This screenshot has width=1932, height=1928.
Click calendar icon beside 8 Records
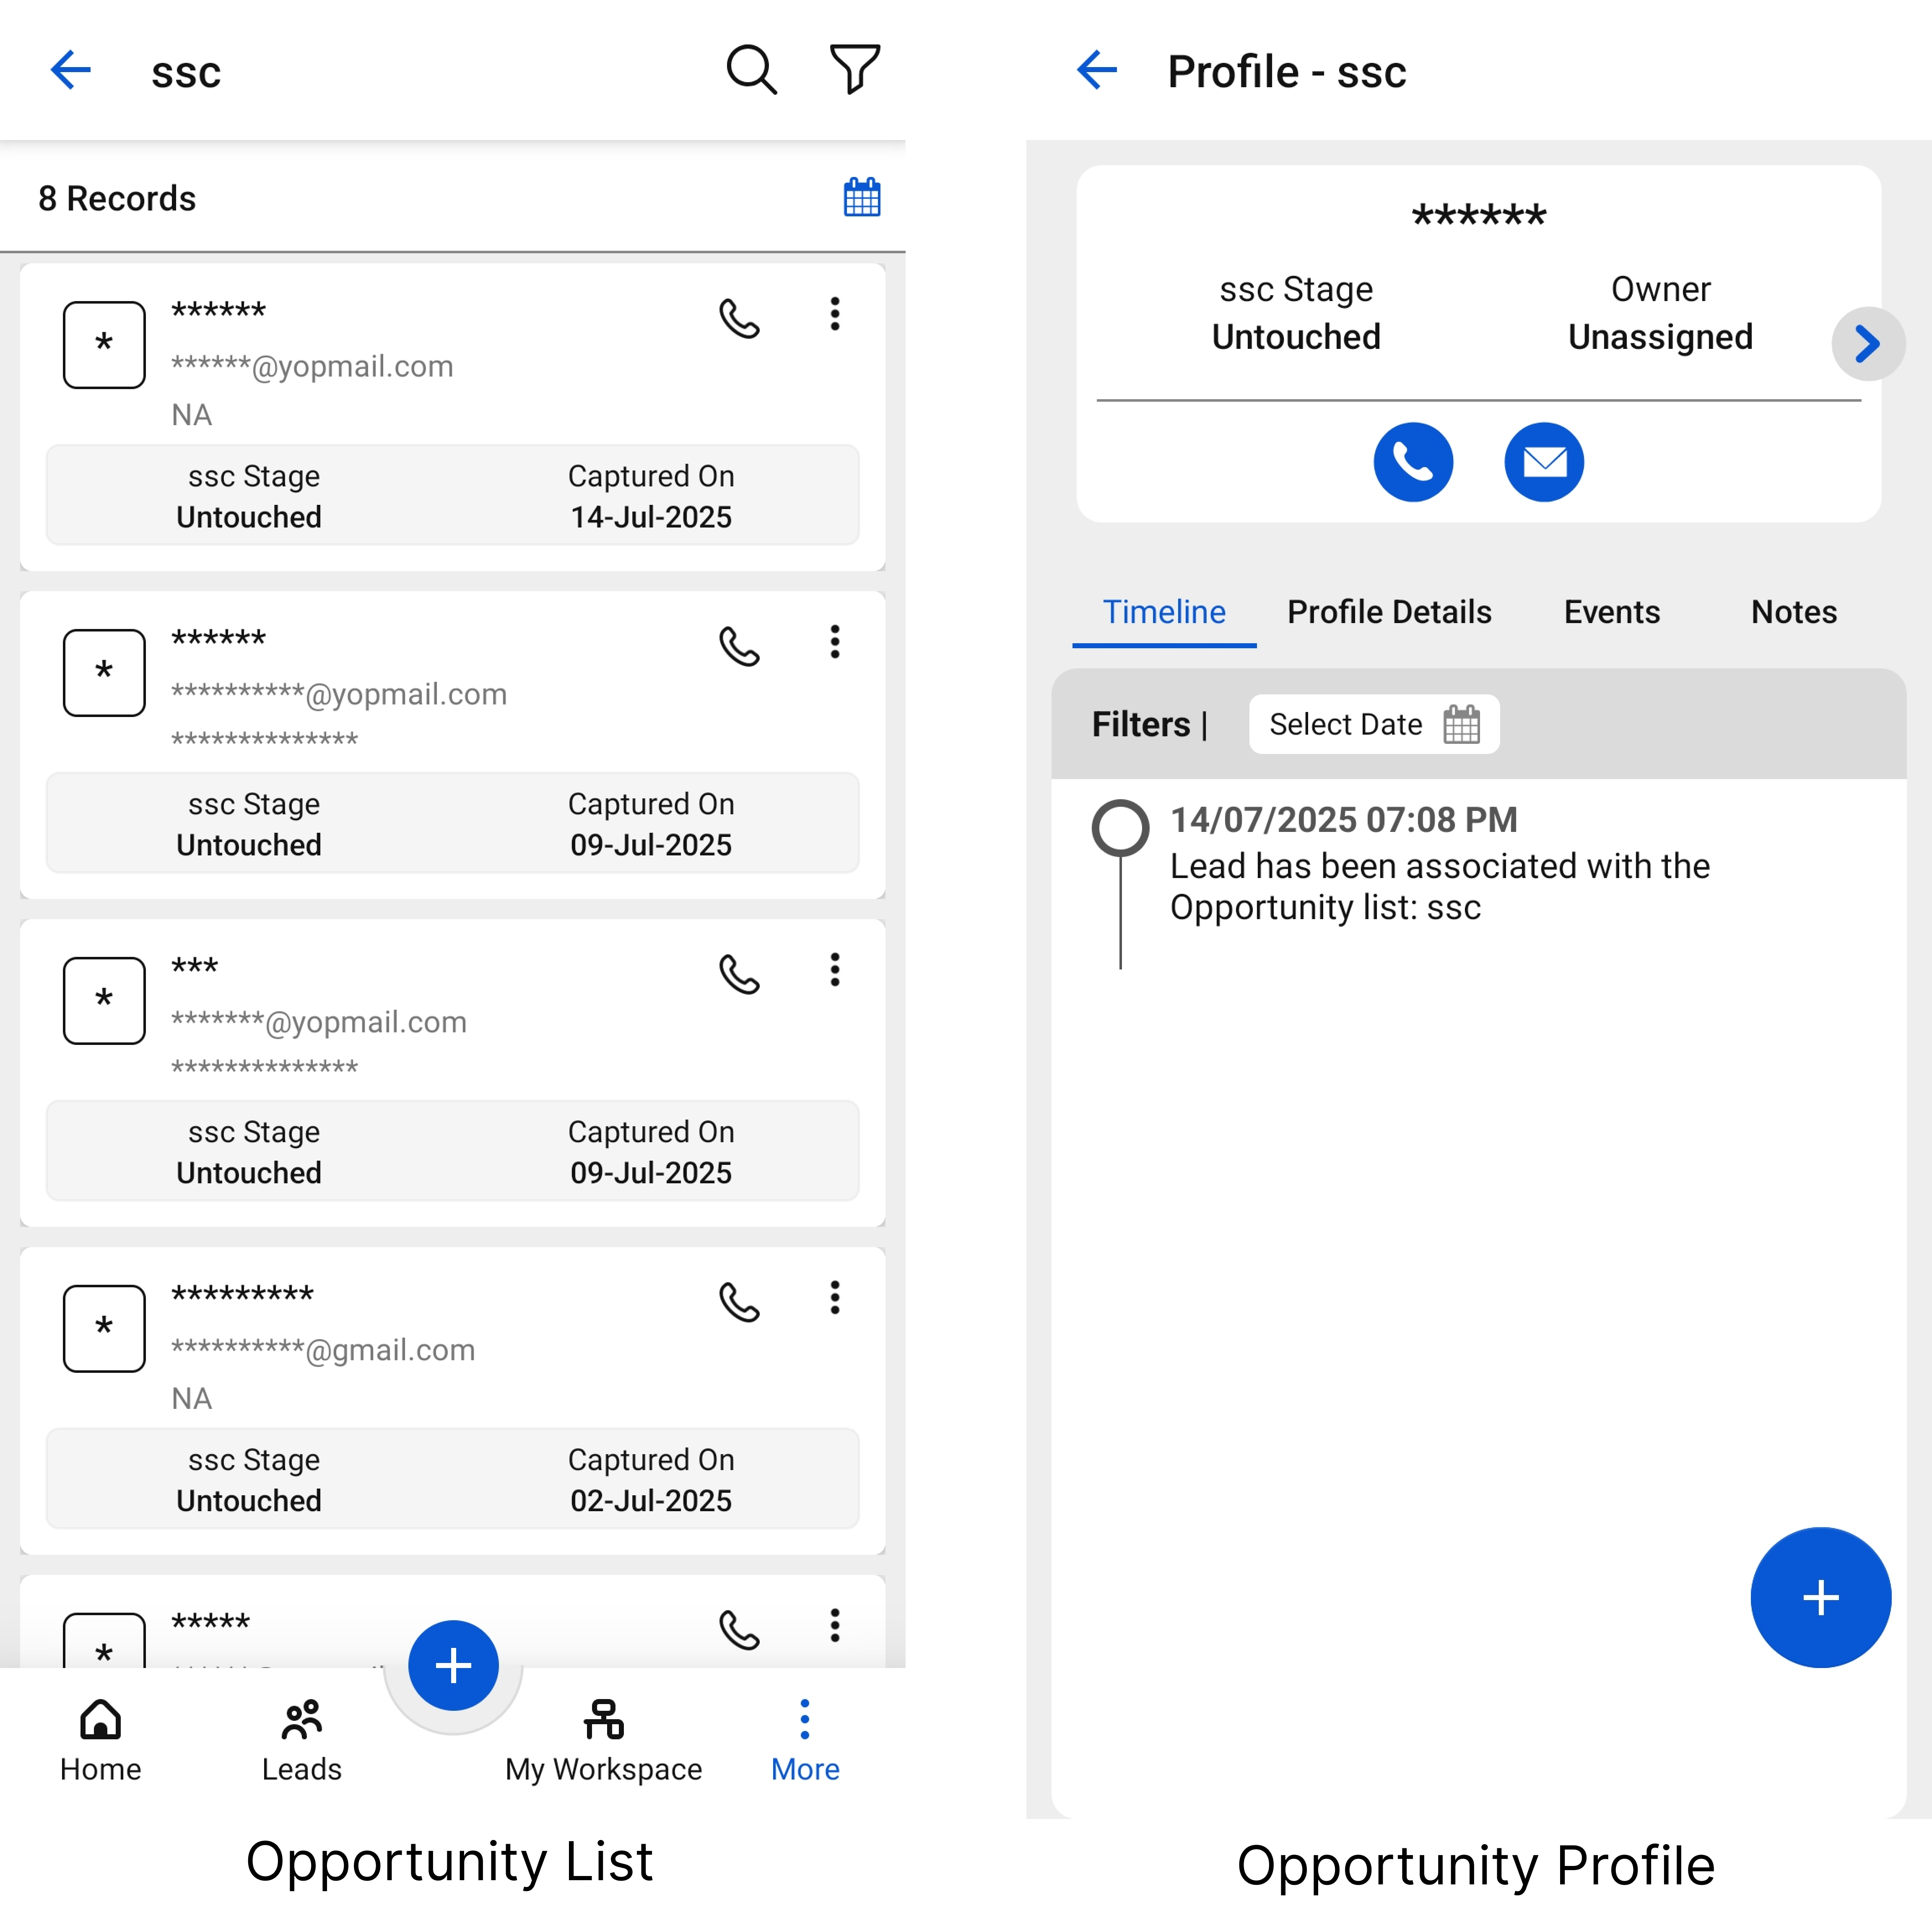point(861,198)
